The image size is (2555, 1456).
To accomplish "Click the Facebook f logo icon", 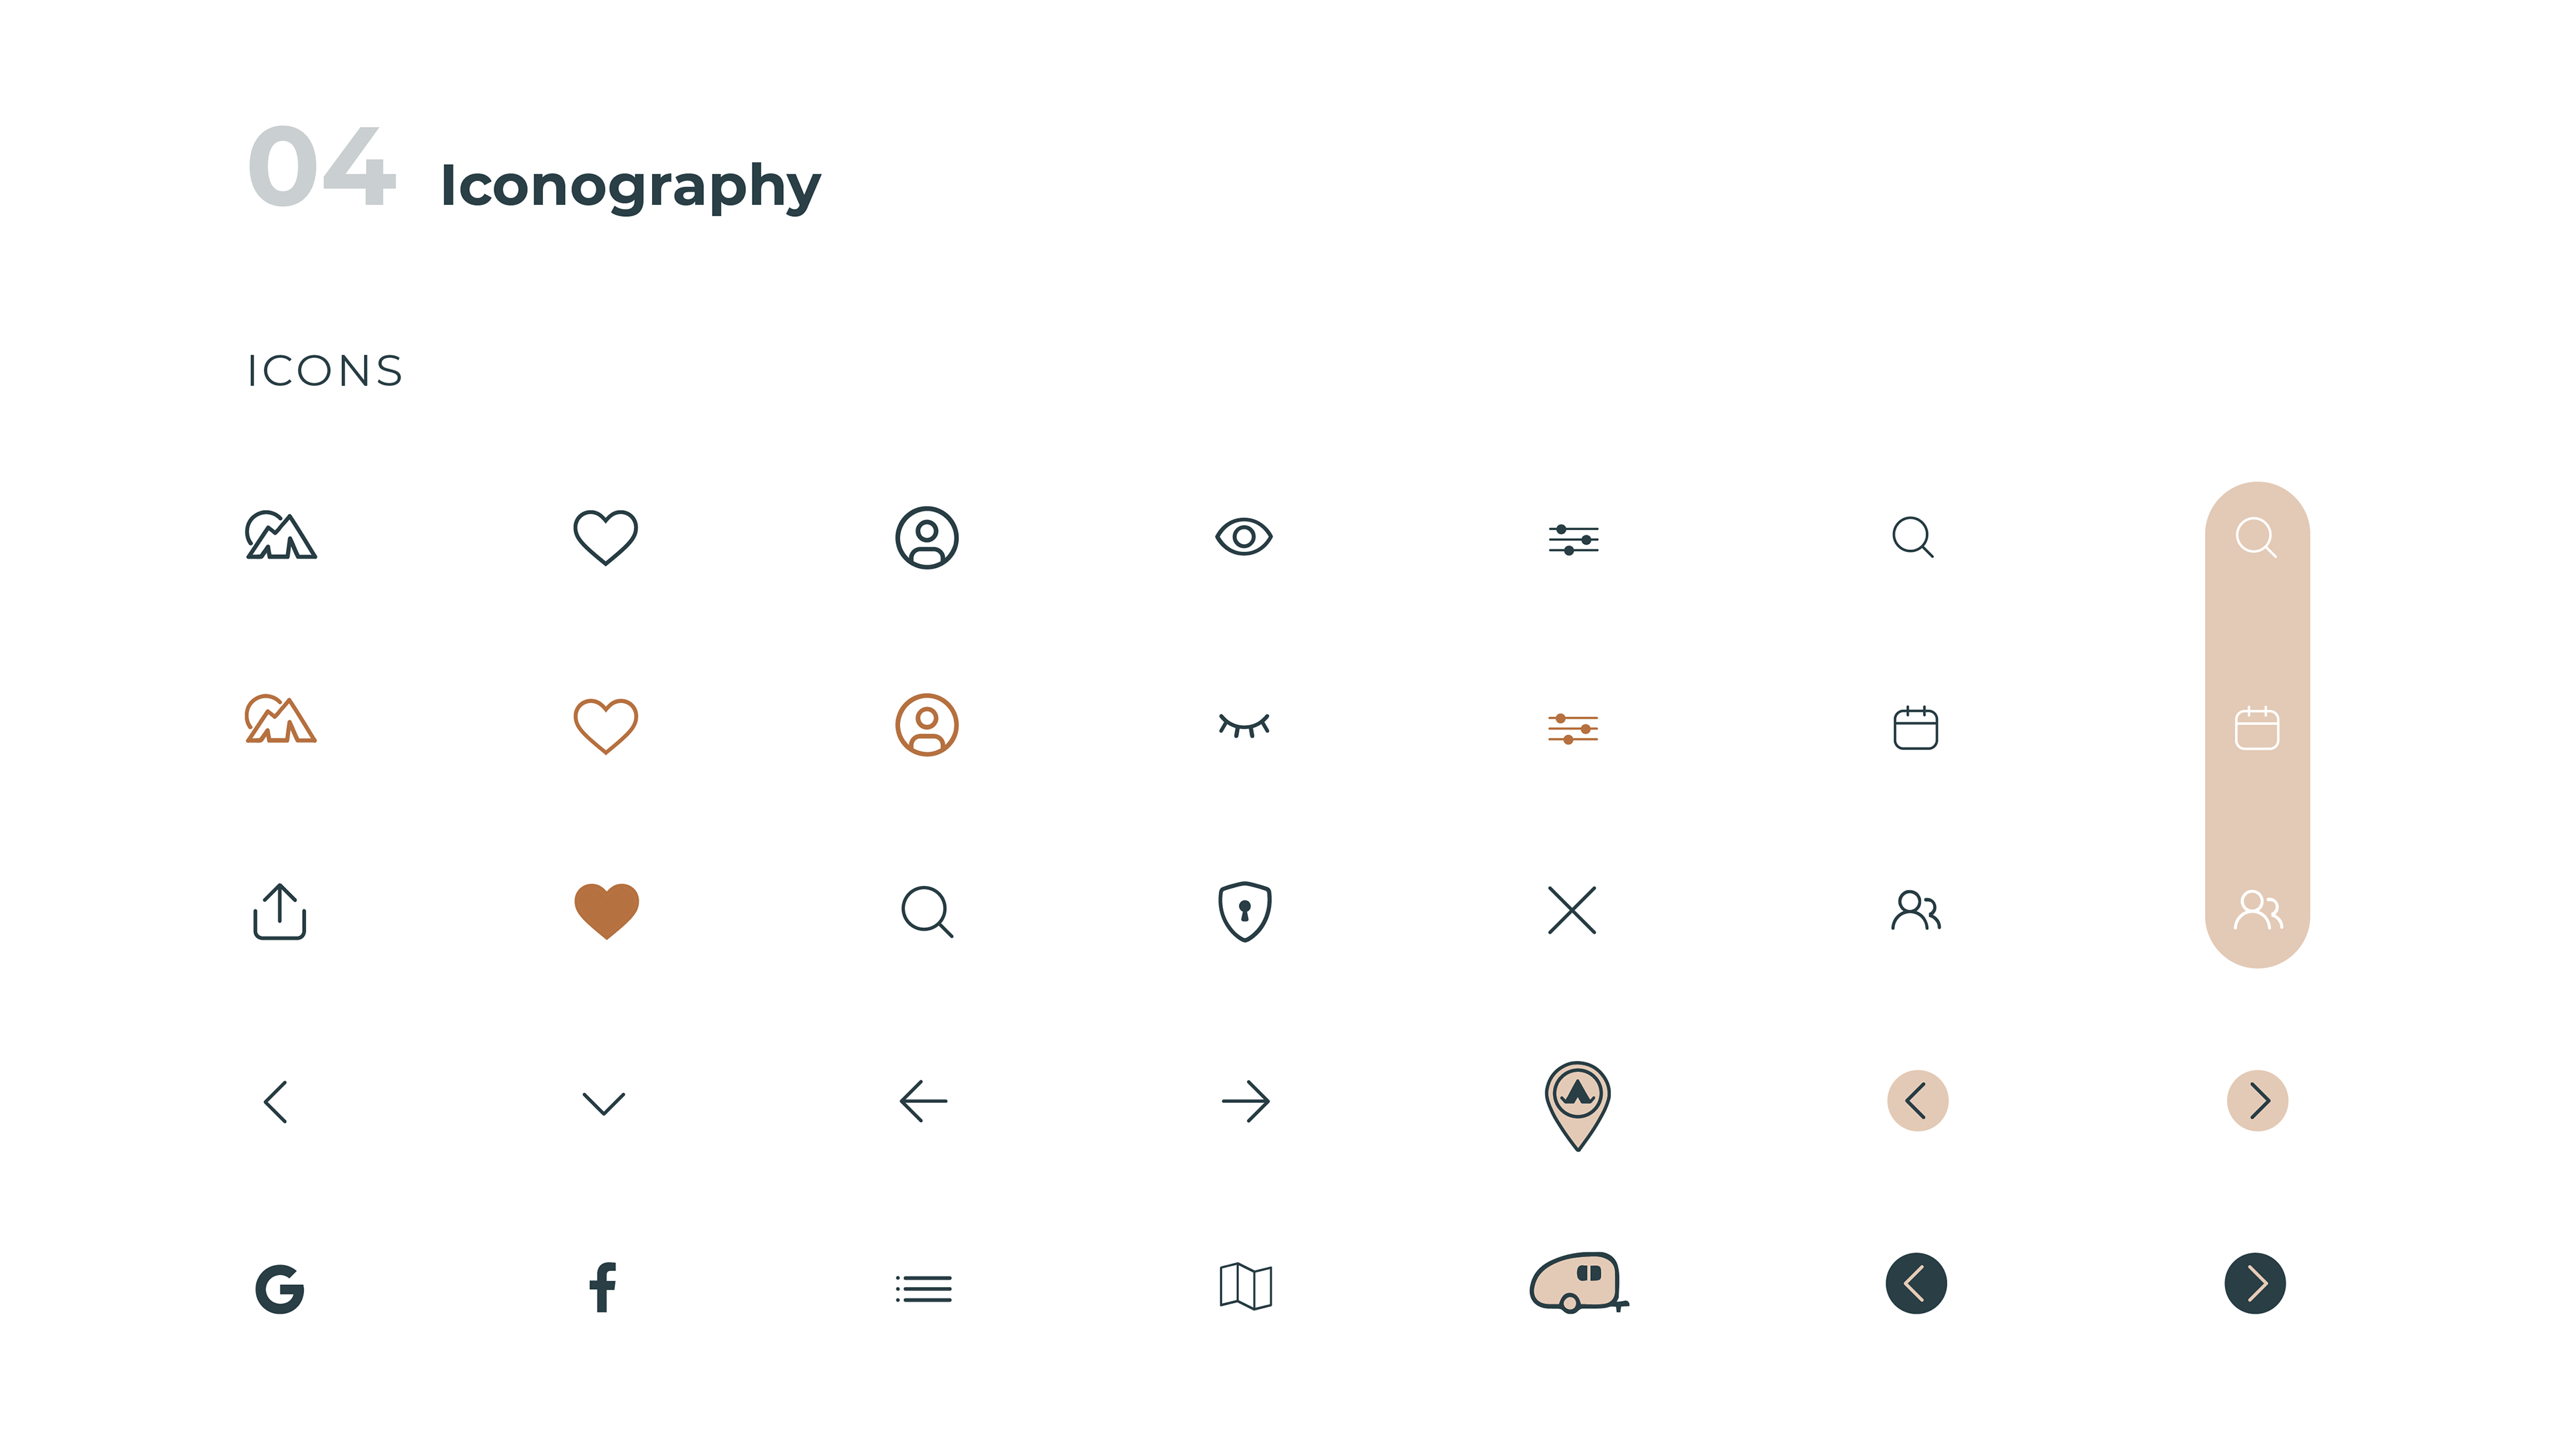I will 602,1287.
